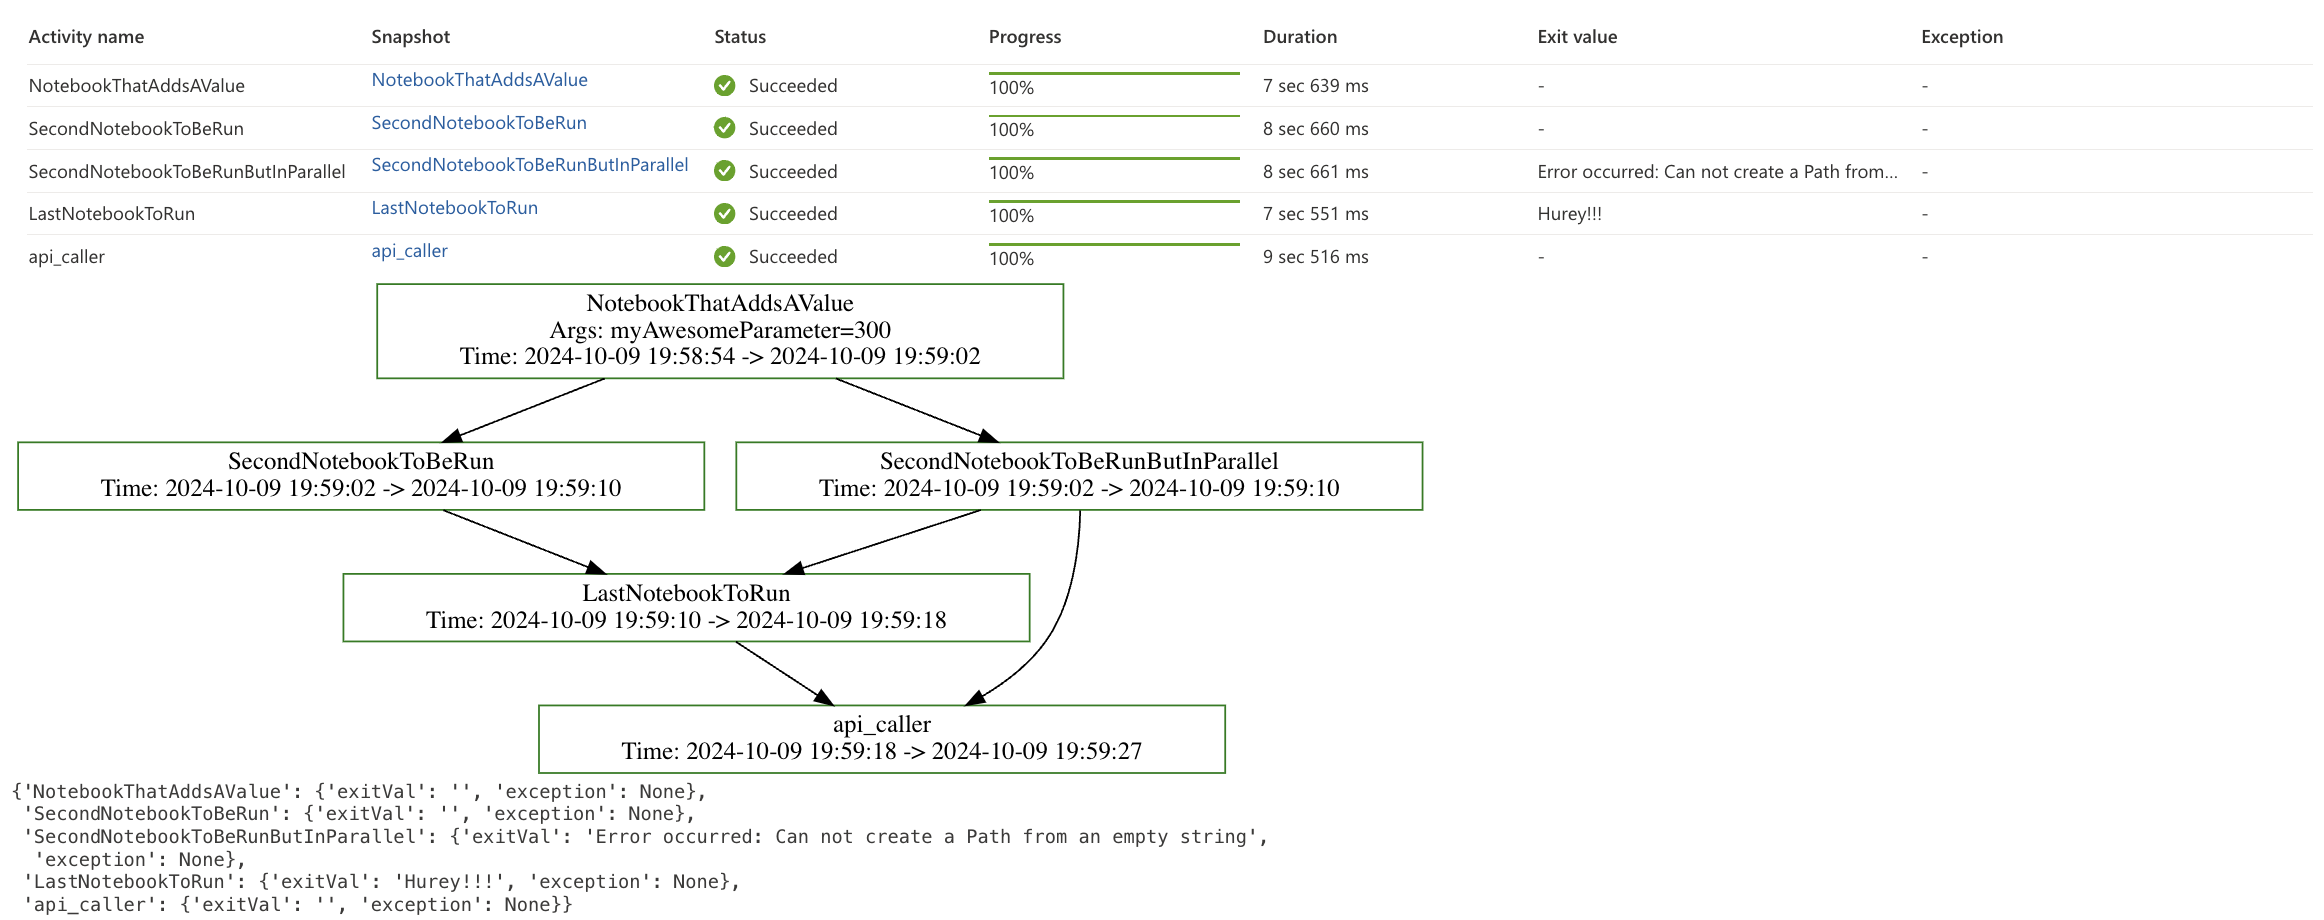
Task: Click the Exit value column header
Action: (x=1576, y=37)
